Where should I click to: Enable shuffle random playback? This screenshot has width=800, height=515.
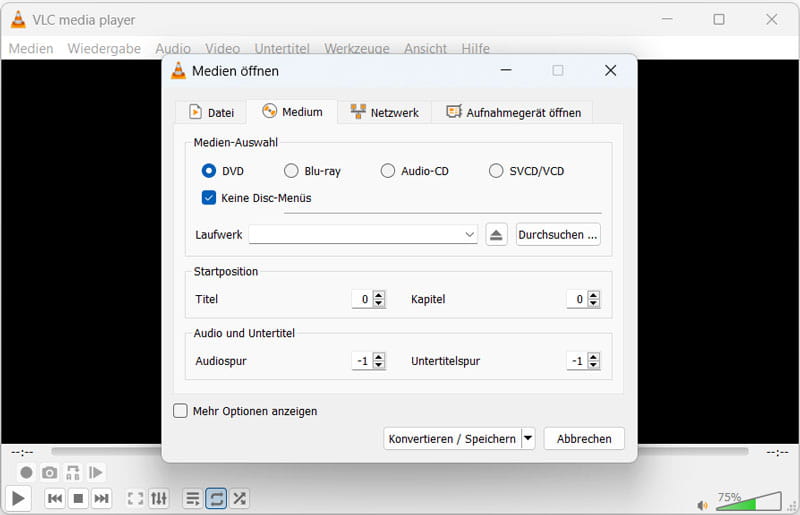click(239, 498)
